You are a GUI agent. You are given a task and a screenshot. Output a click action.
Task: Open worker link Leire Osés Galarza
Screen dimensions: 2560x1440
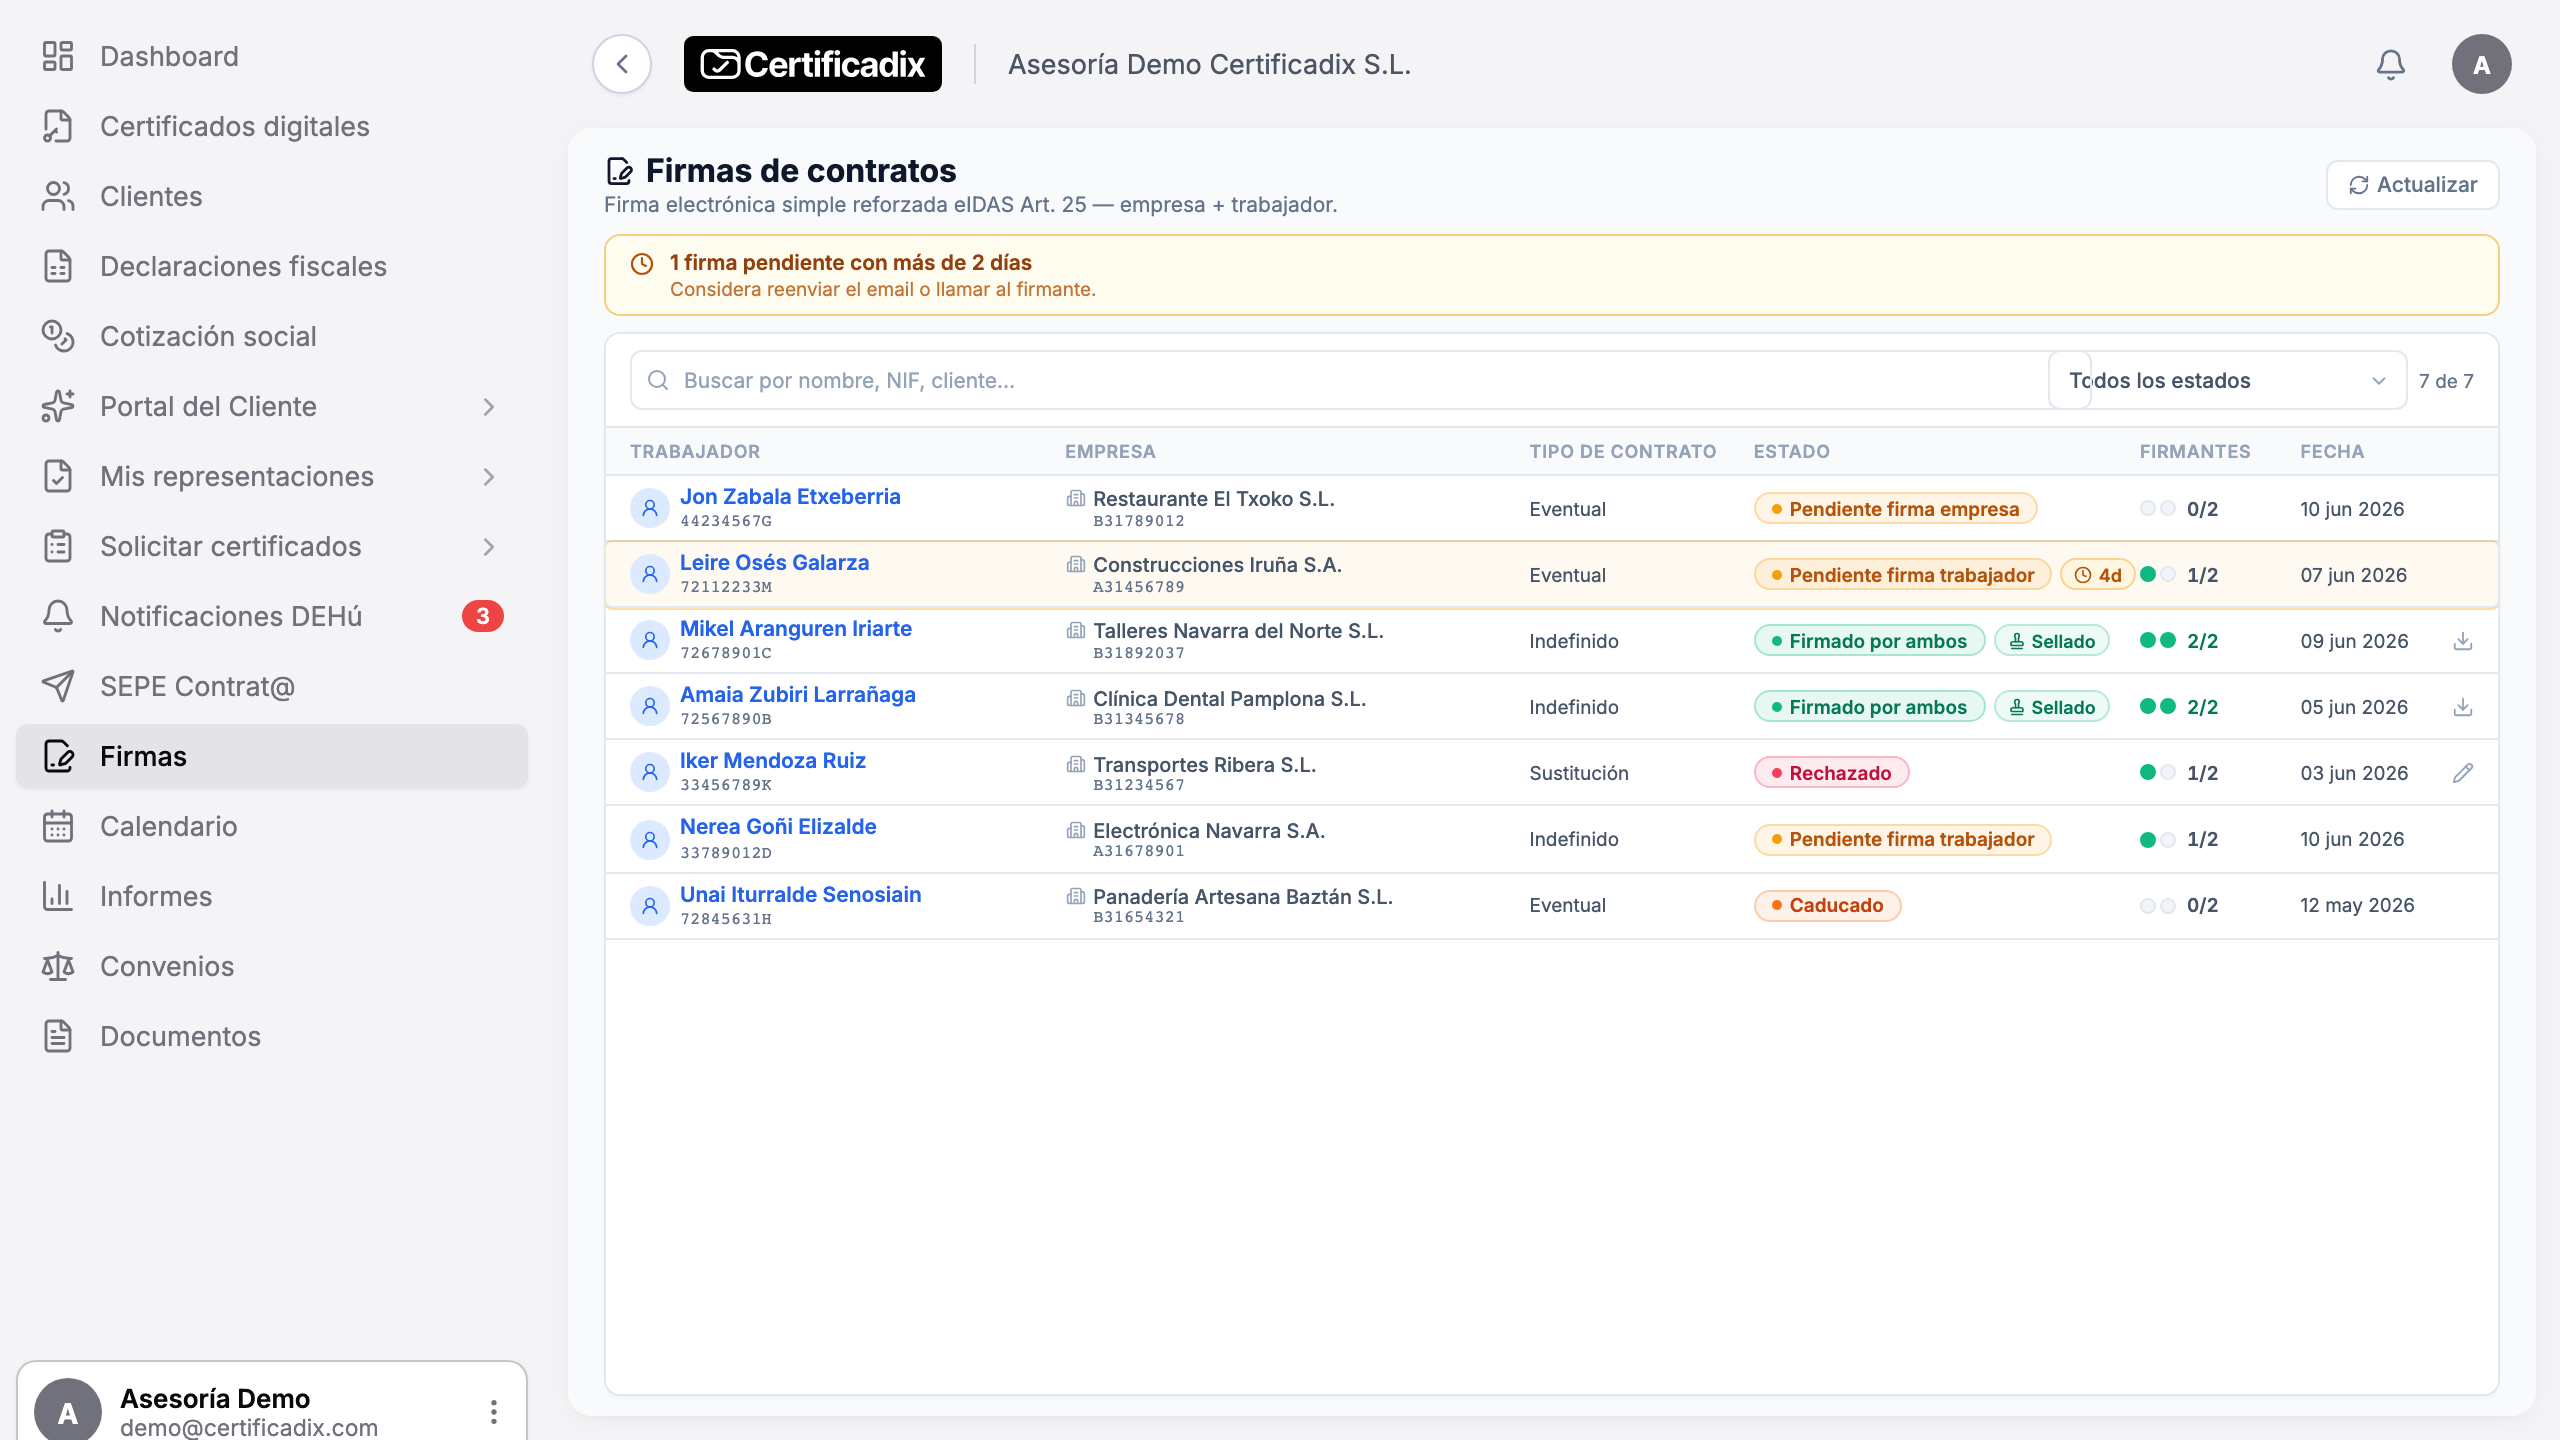click(x=774, y=563)
